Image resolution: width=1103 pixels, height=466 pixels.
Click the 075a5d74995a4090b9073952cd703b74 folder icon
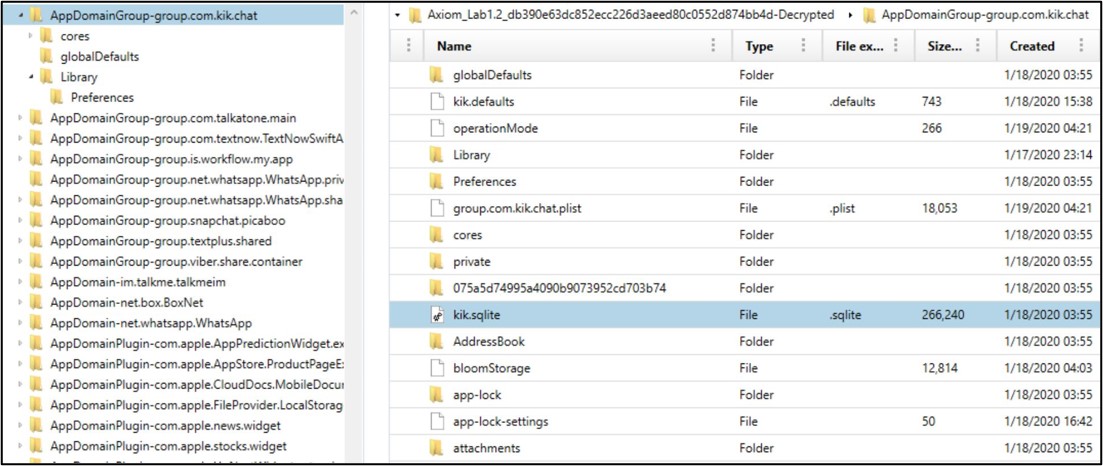pyautogui.click(x=437, y=289)
